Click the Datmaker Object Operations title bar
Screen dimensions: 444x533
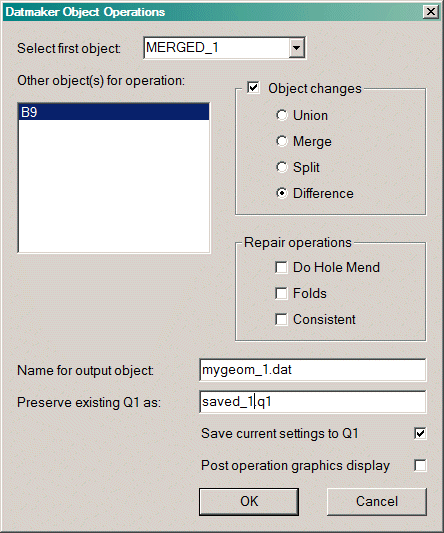[212, 12]
